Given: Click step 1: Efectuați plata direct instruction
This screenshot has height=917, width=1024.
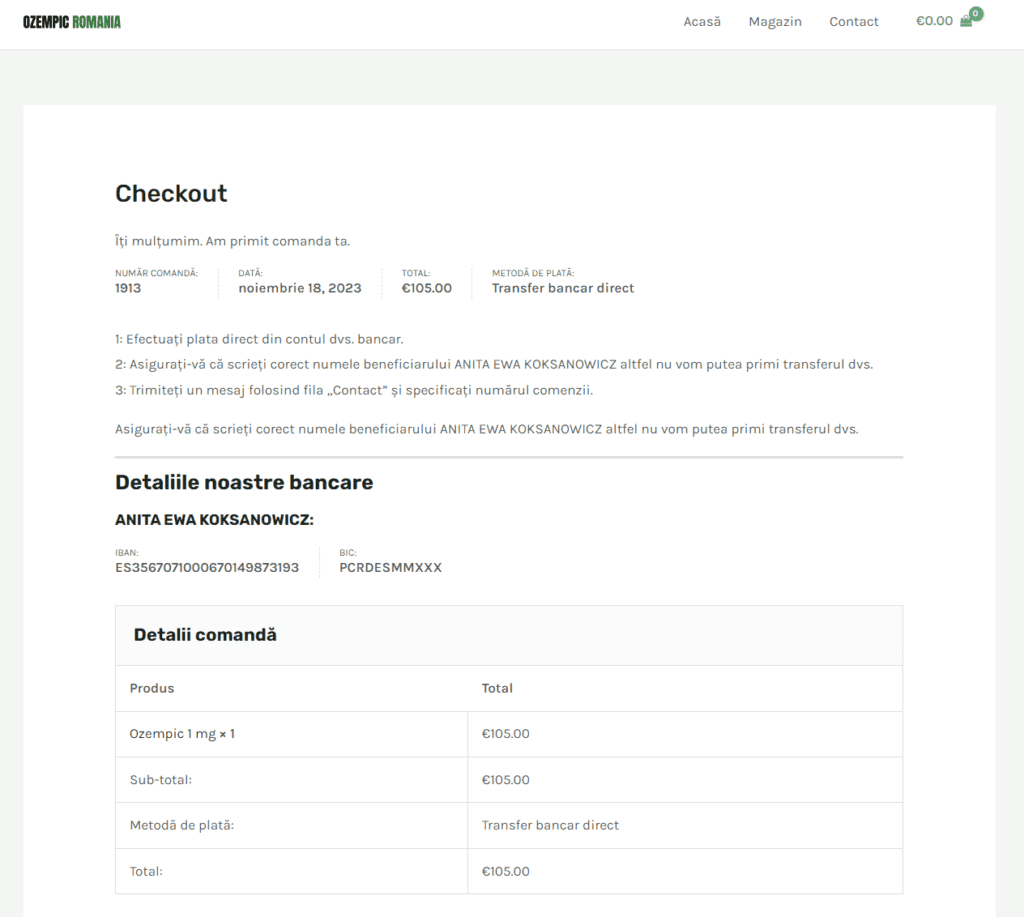Looking at the screenshot, I should click(259, 340).
